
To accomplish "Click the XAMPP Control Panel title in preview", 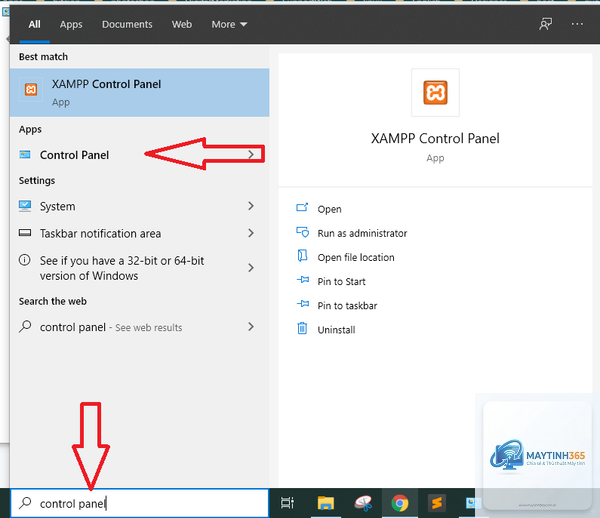I will click(435, 138).
